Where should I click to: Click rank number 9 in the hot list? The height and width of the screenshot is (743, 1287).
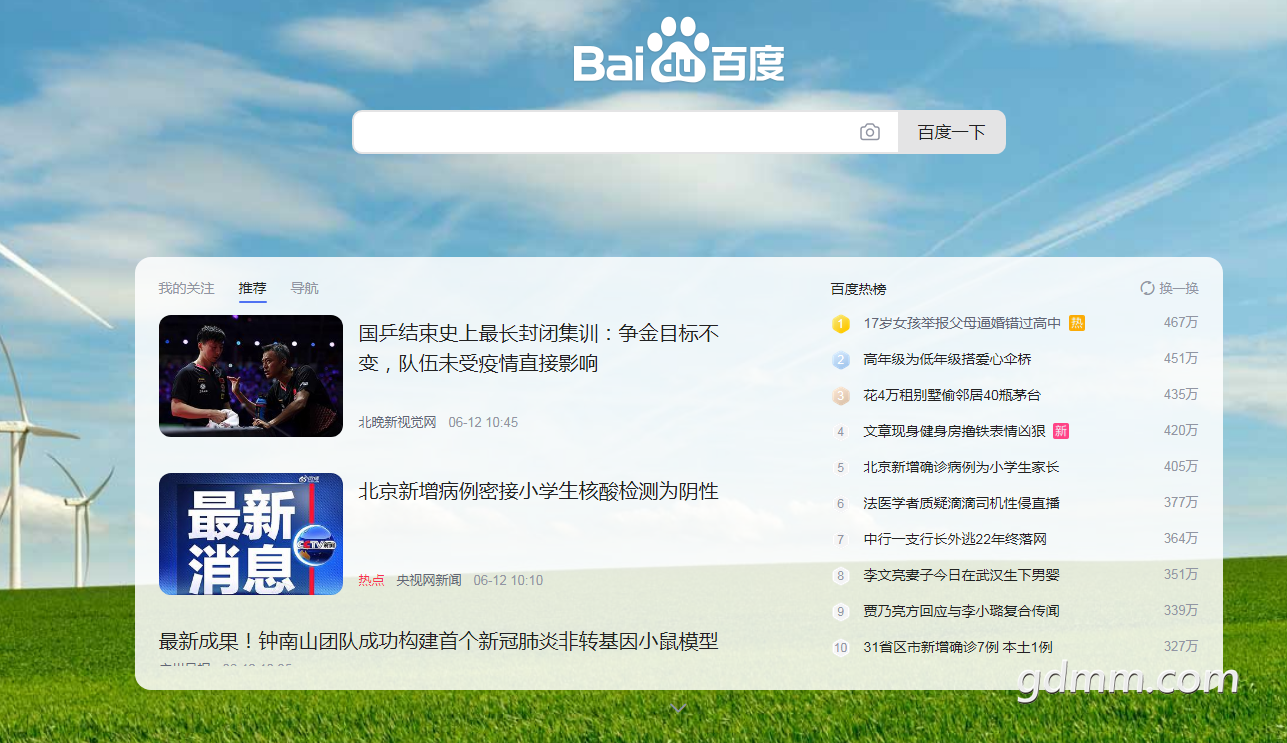pyautogui.click(x=841, y=612)
